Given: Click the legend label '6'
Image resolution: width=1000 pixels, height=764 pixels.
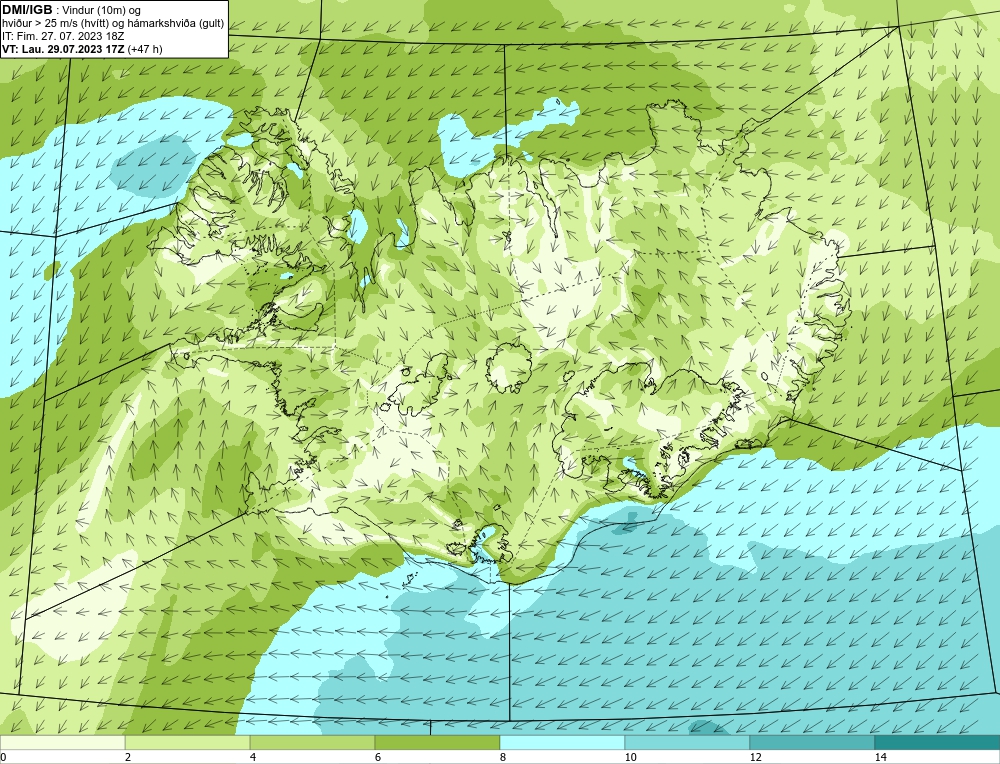Looking at the screenshot, I should 378,757.
